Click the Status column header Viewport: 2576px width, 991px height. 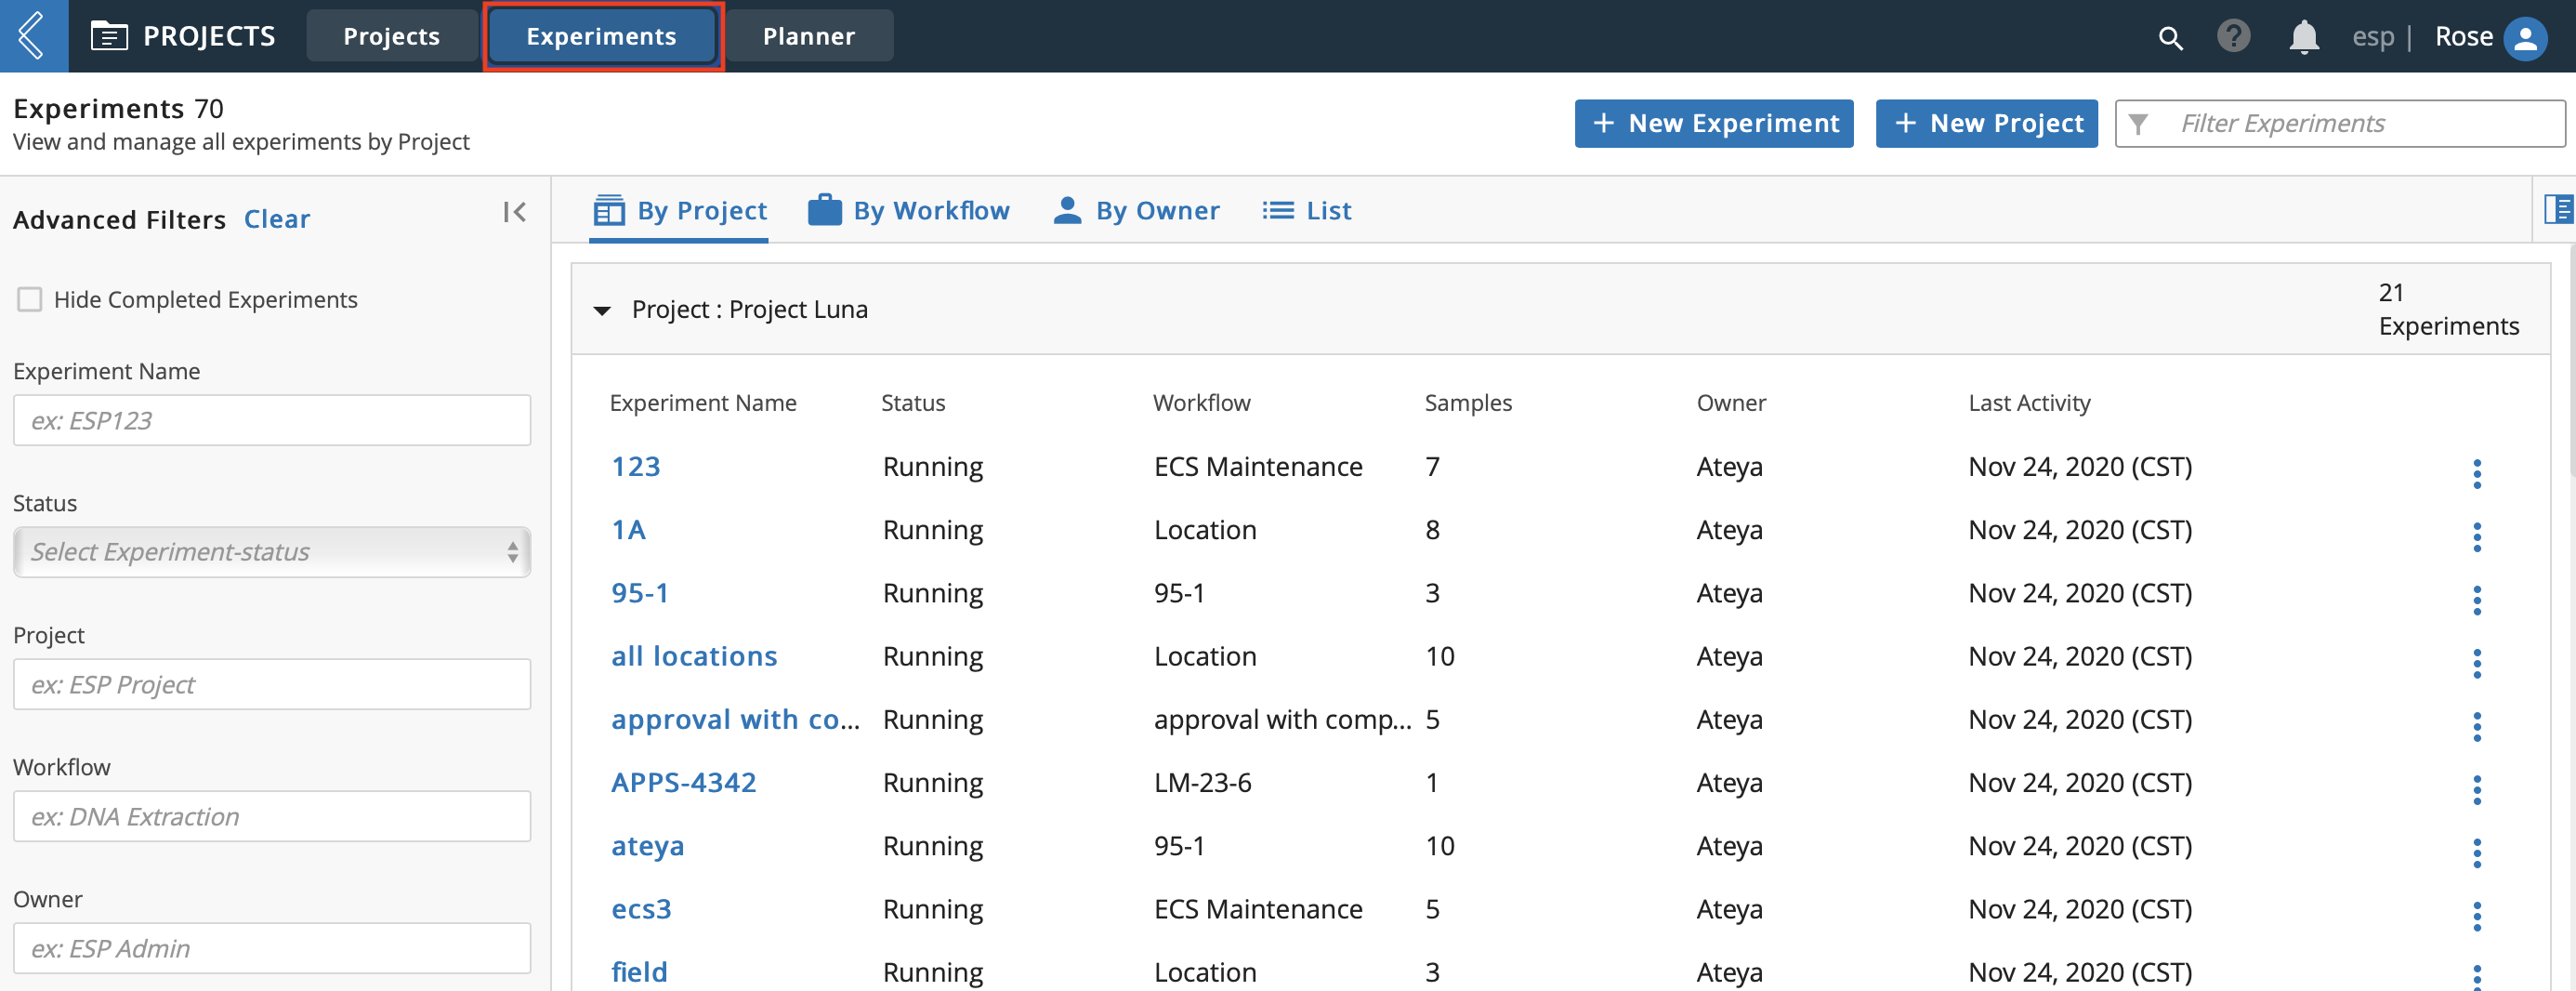point(913,403)
